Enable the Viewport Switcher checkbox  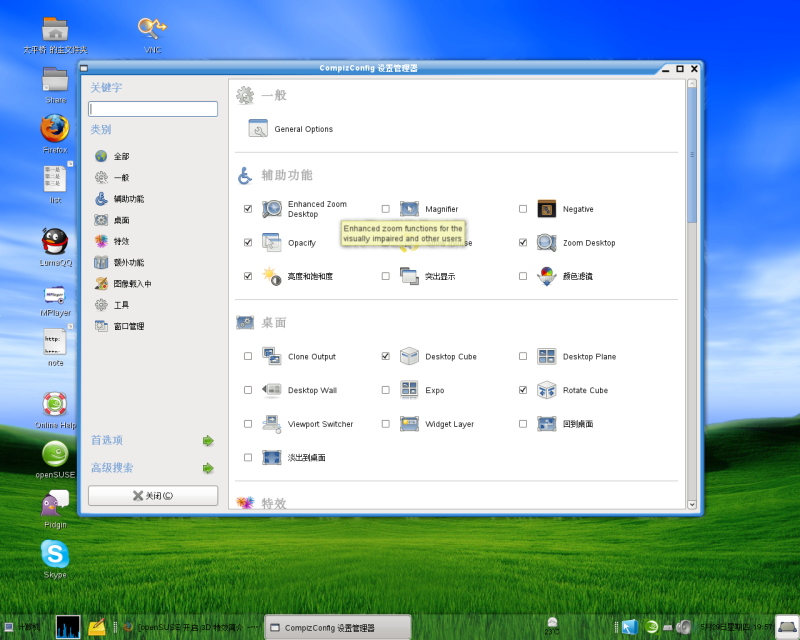pos(248,424)
